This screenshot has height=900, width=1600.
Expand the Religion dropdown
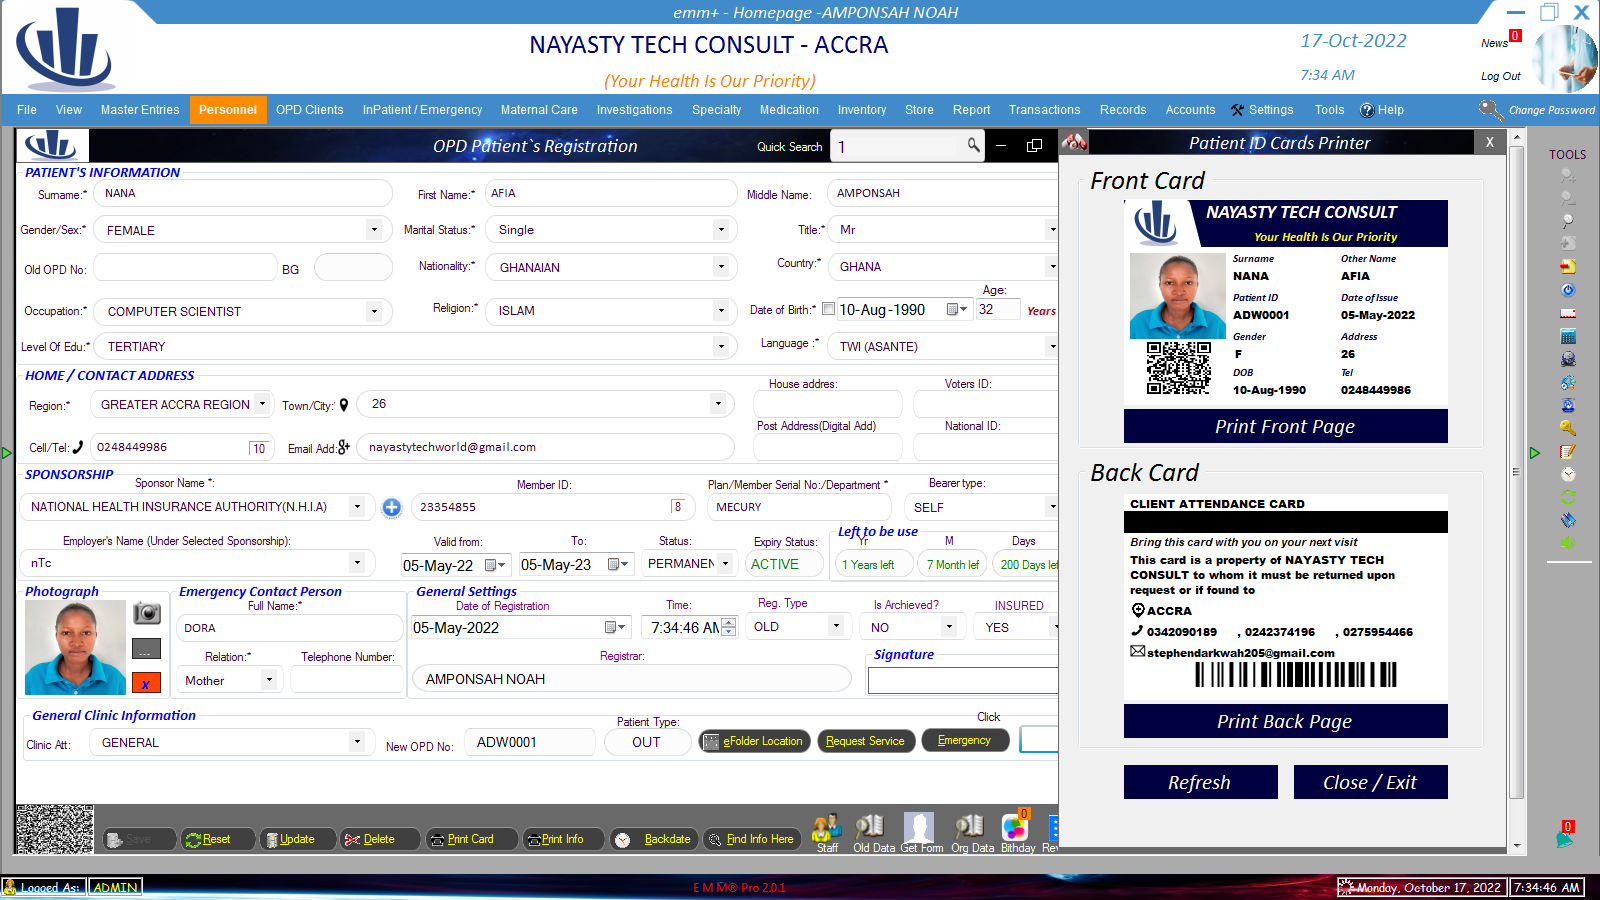click(x=720, y=310)
